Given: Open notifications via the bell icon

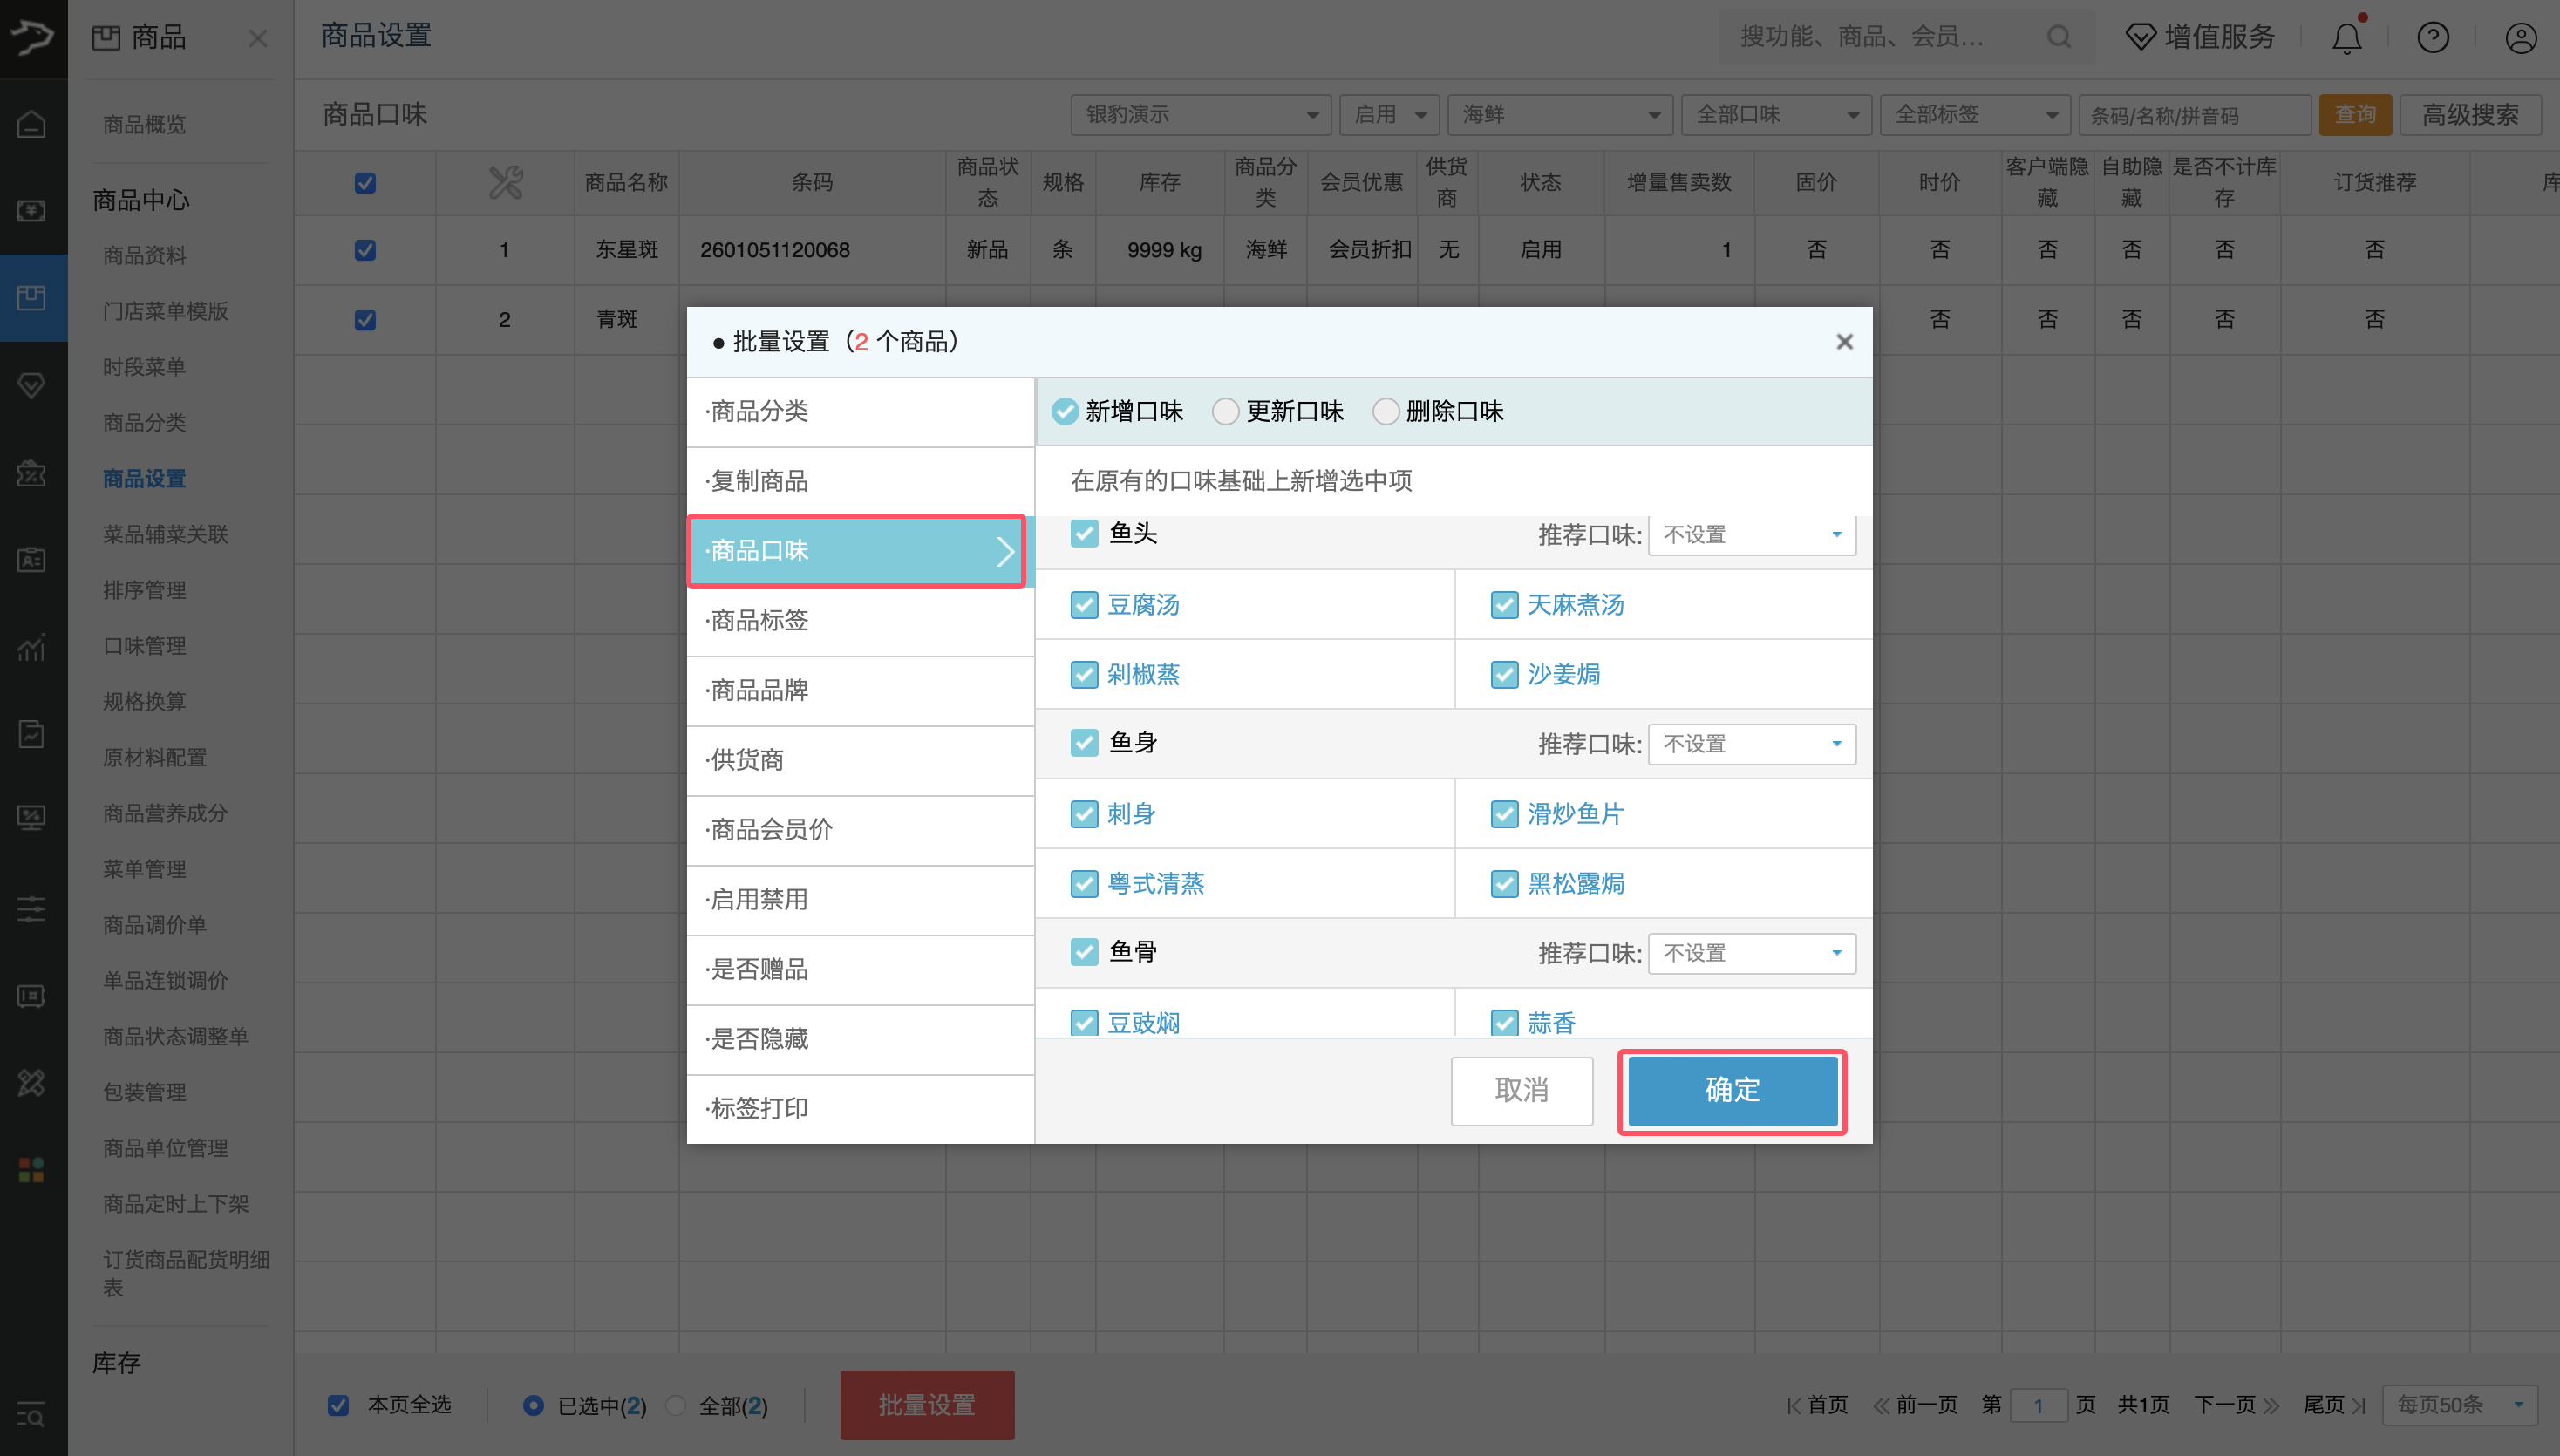Looking at the screenshot, I should [2346, 37].
